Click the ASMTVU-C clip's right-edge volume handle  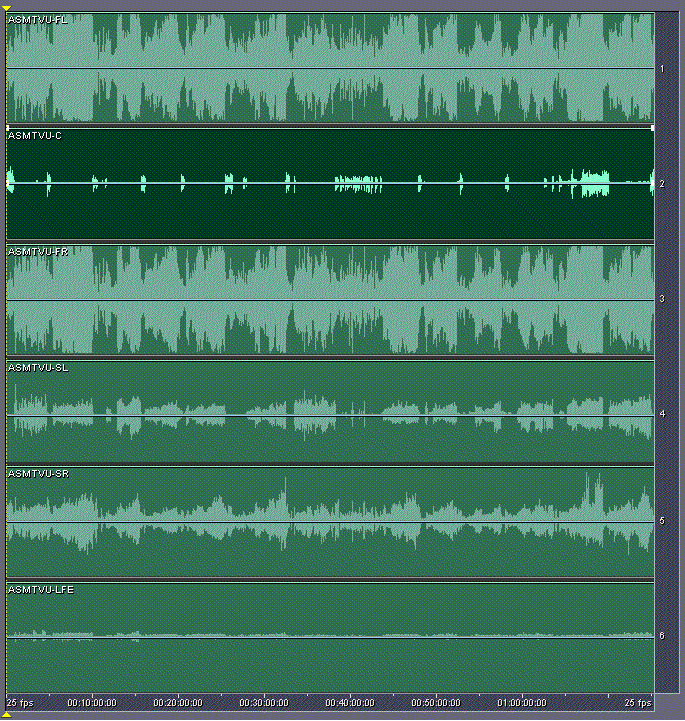pyautogui.click(x=653, y=183)
